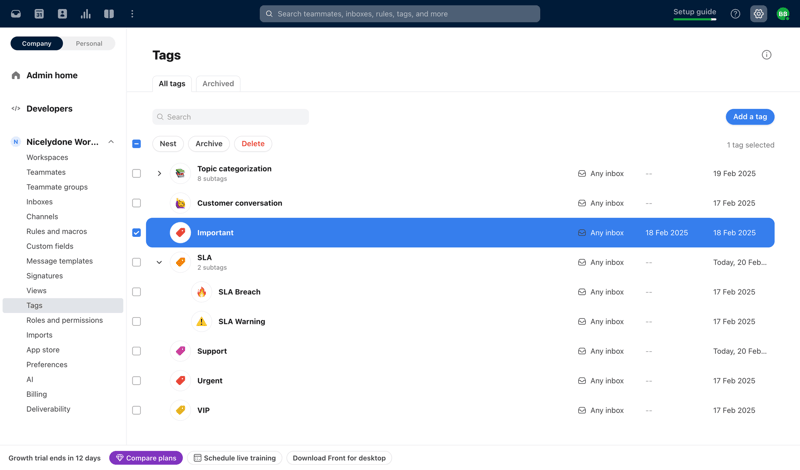Viewport: 800px width, 470px height.
Task: Click Download Front for desktop
Action: (x=339, y=458)
